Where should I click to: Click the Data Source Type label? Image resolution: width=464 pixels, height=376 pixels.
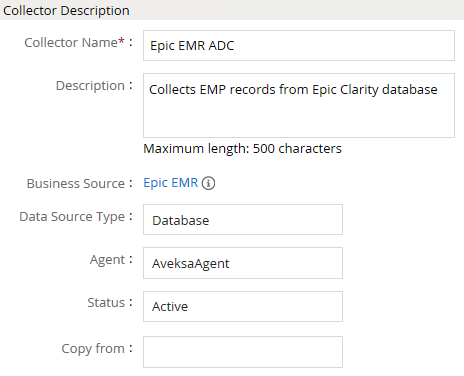tap(72, 217)
